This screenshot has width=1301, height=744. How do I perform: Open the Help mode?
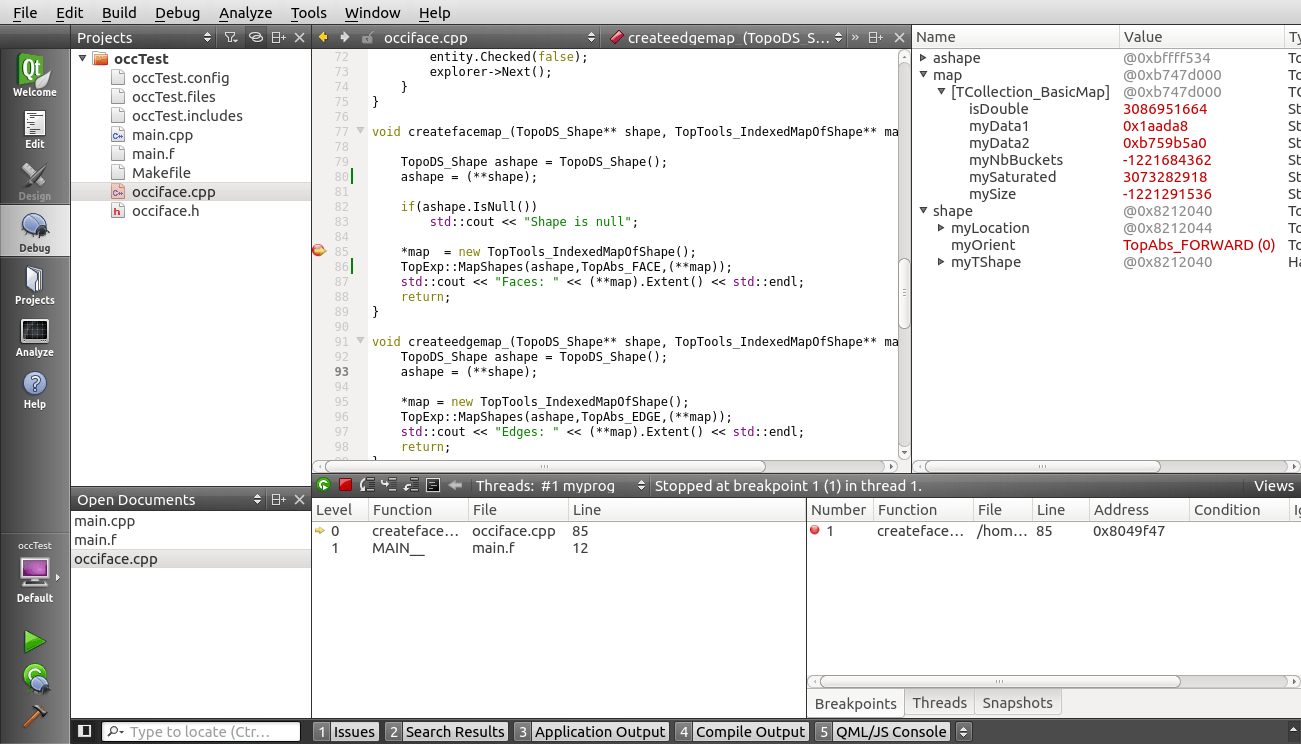pyautogui.click(x=35, y=387)
